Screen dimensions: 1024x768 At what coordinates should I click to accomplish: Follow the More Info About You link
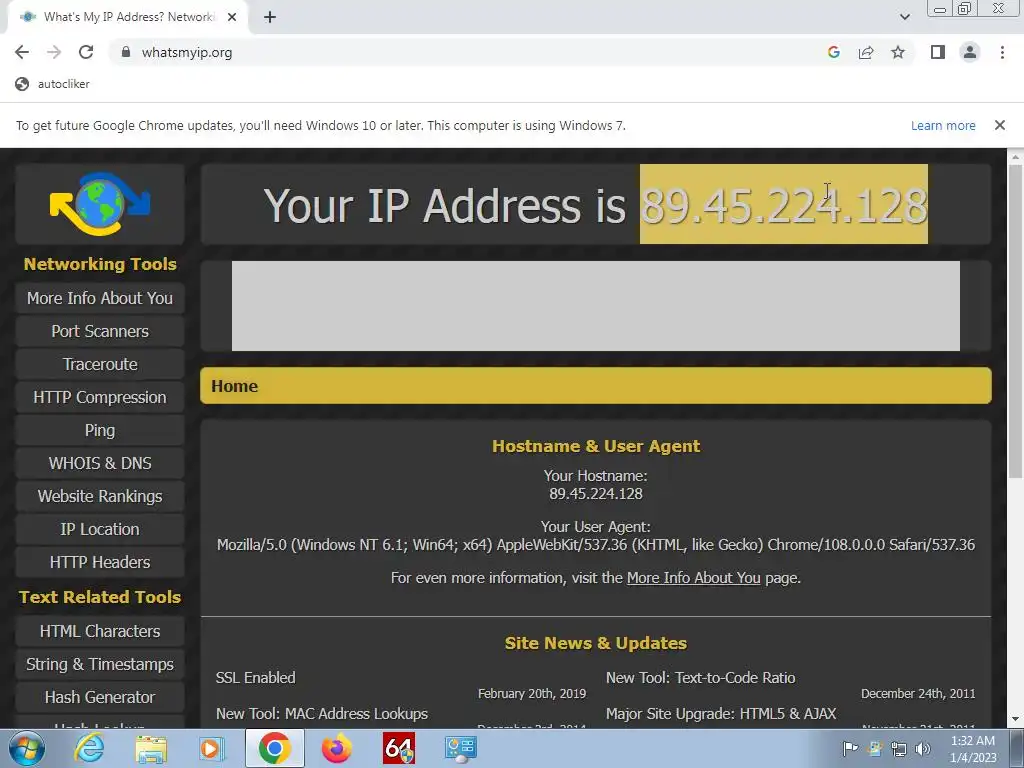click(x=694, y=578)
